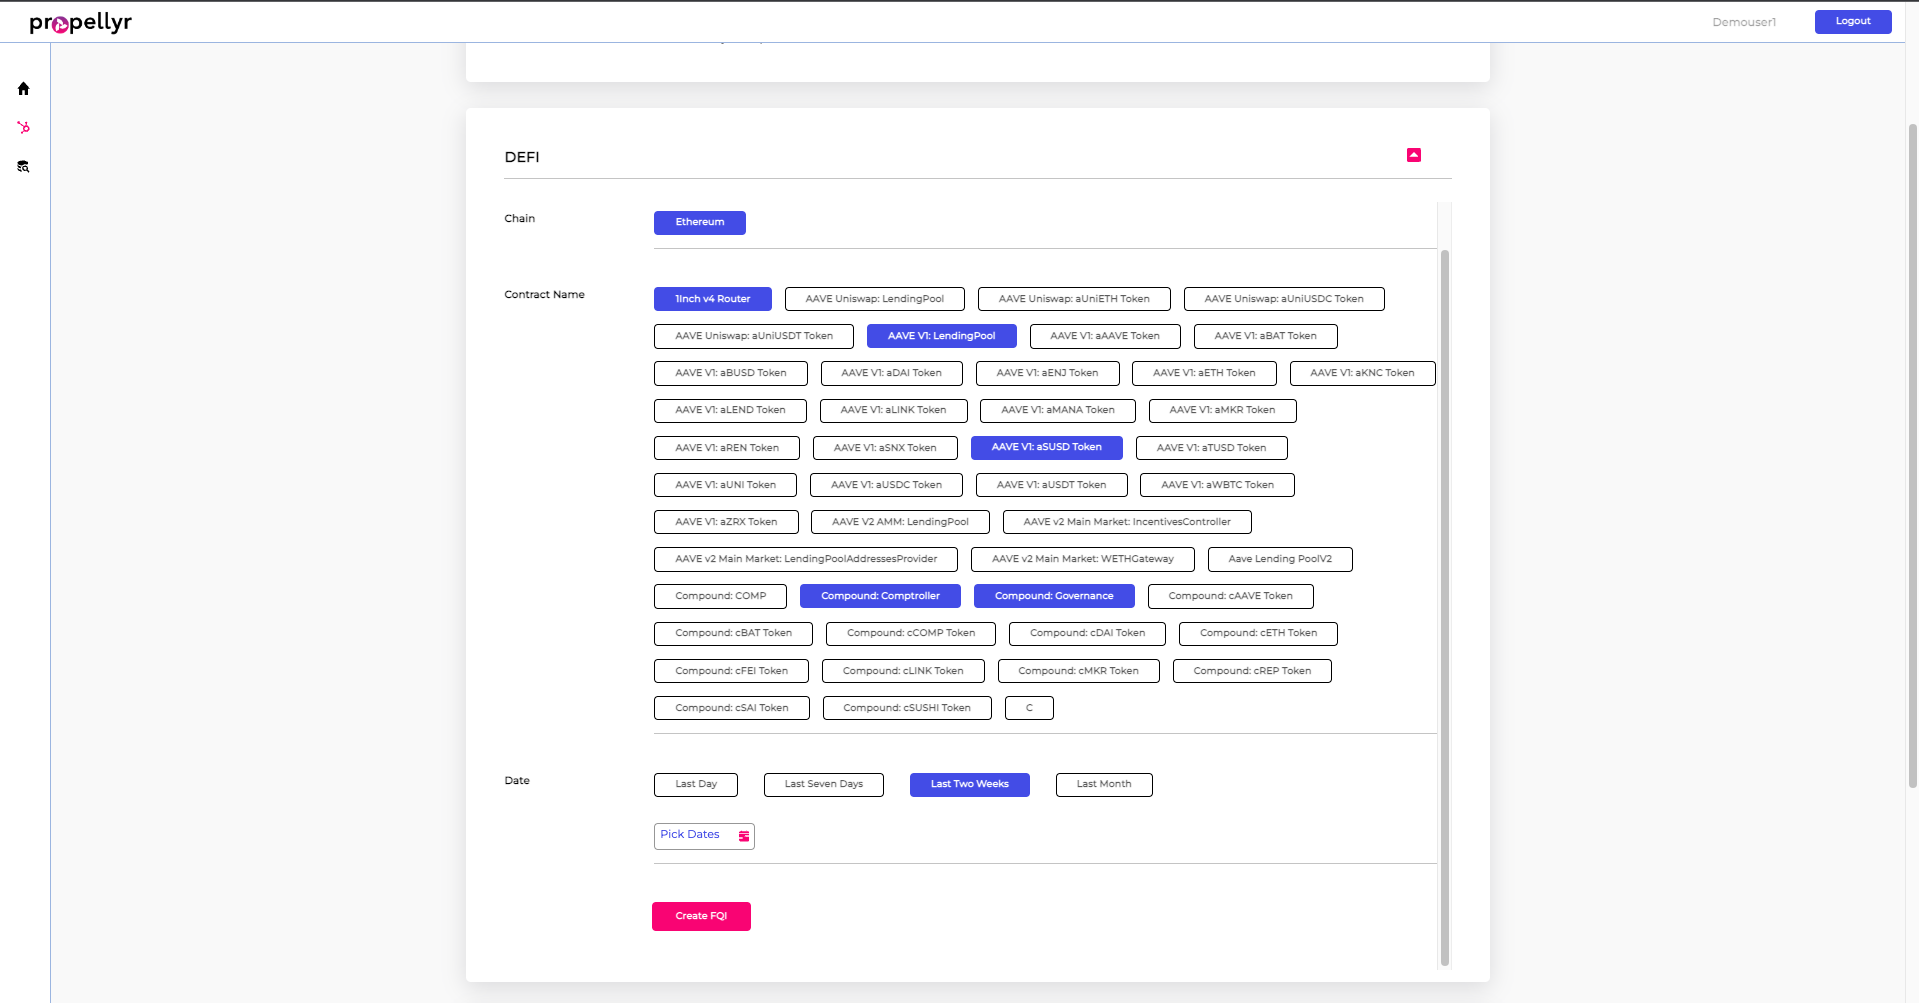Select Compound: COMP contract

pyautogui.click(x=720, y=596)
